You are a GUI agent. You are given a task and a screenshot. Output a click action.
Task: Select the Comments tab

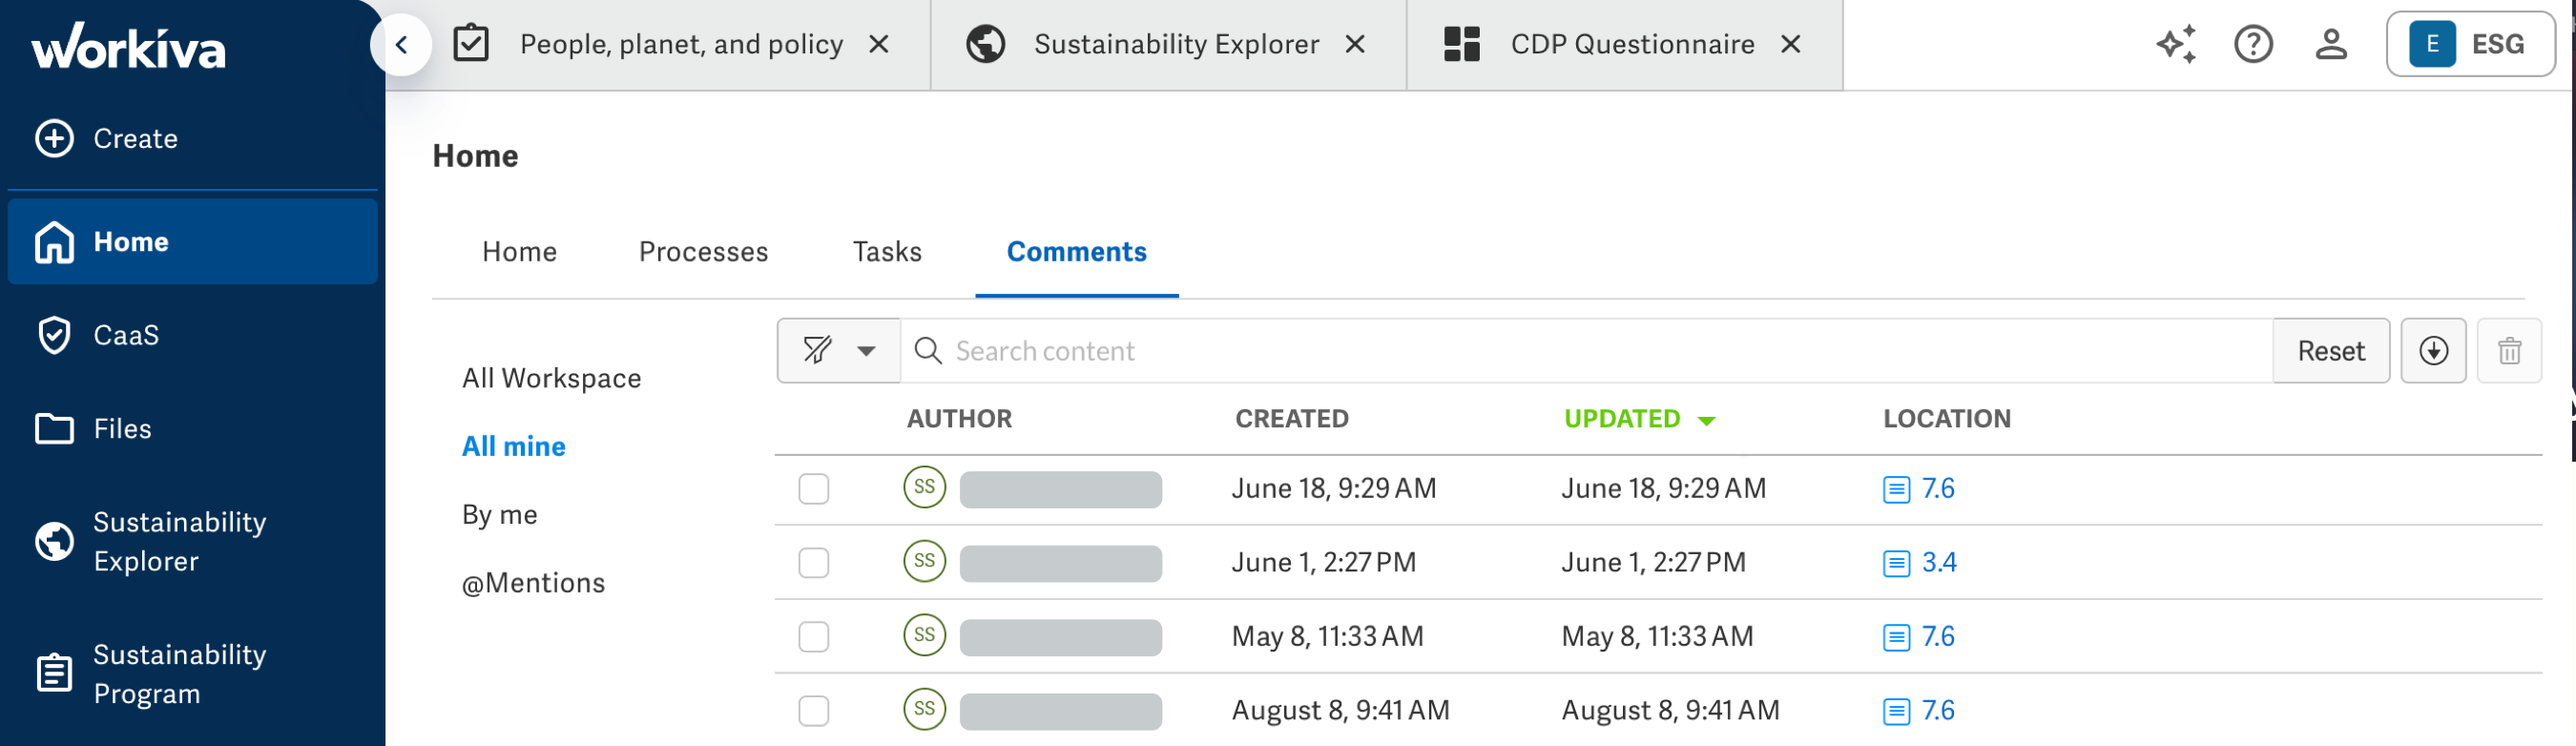point(1076,252)
